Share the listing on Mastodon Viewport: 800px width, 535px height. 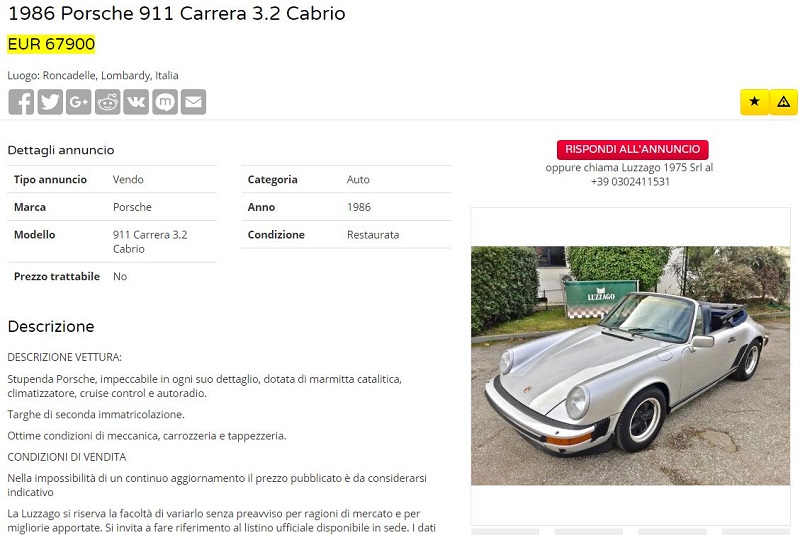click(165, 102)
